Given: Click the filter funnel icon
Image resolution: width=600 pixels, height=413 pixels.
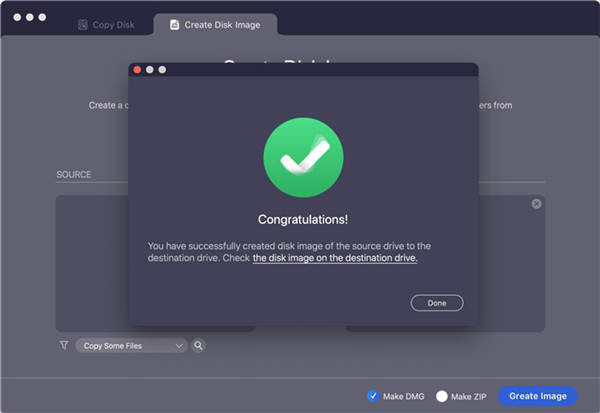Looking at the screenshot, I should tap(63, 345).
